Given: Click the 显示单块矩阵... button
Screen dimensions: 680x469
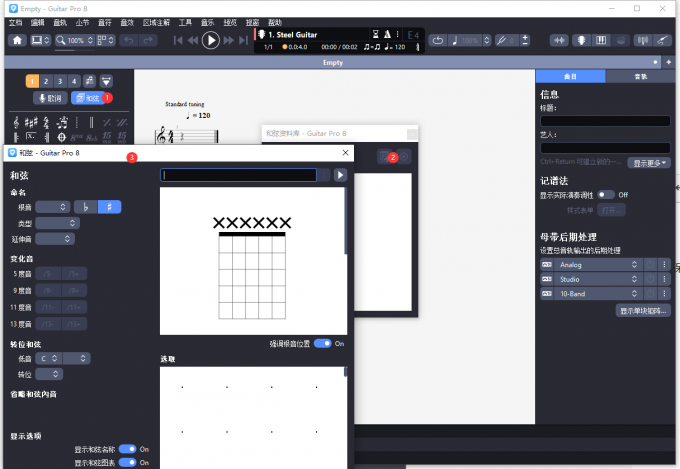Looking at the screenshot, I should 642,311.
